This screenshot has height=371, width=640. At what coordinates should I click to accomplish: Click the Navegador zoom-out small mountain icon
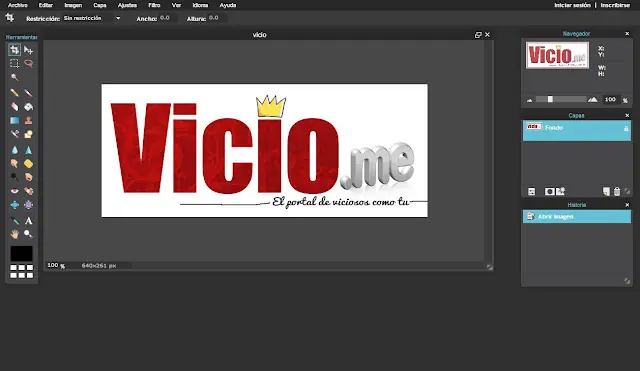coord(529,100)
